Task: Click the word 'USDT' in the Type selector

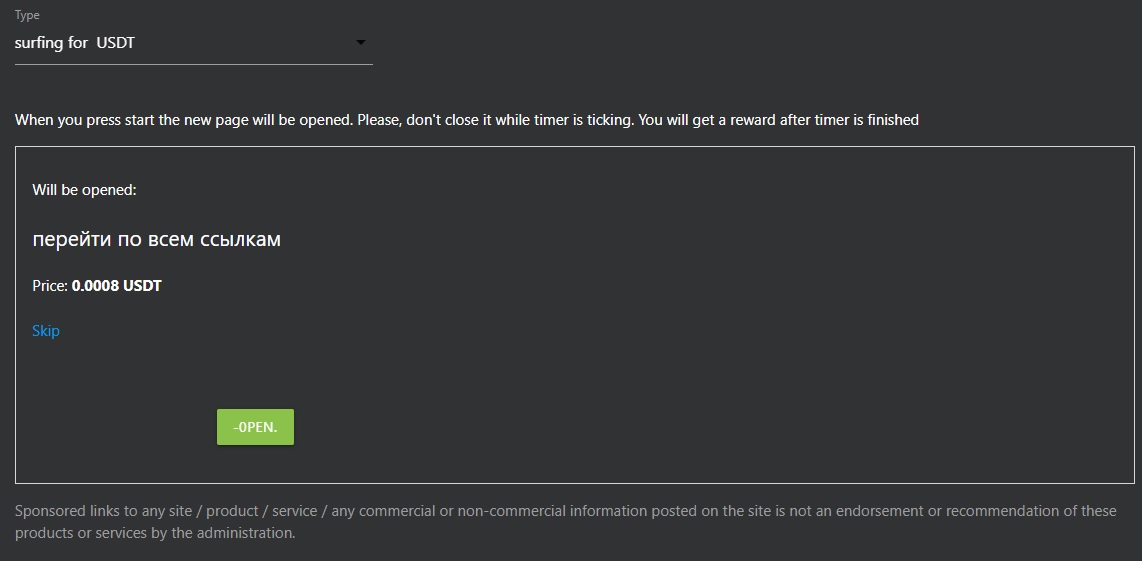Action: tap(115, 43)
